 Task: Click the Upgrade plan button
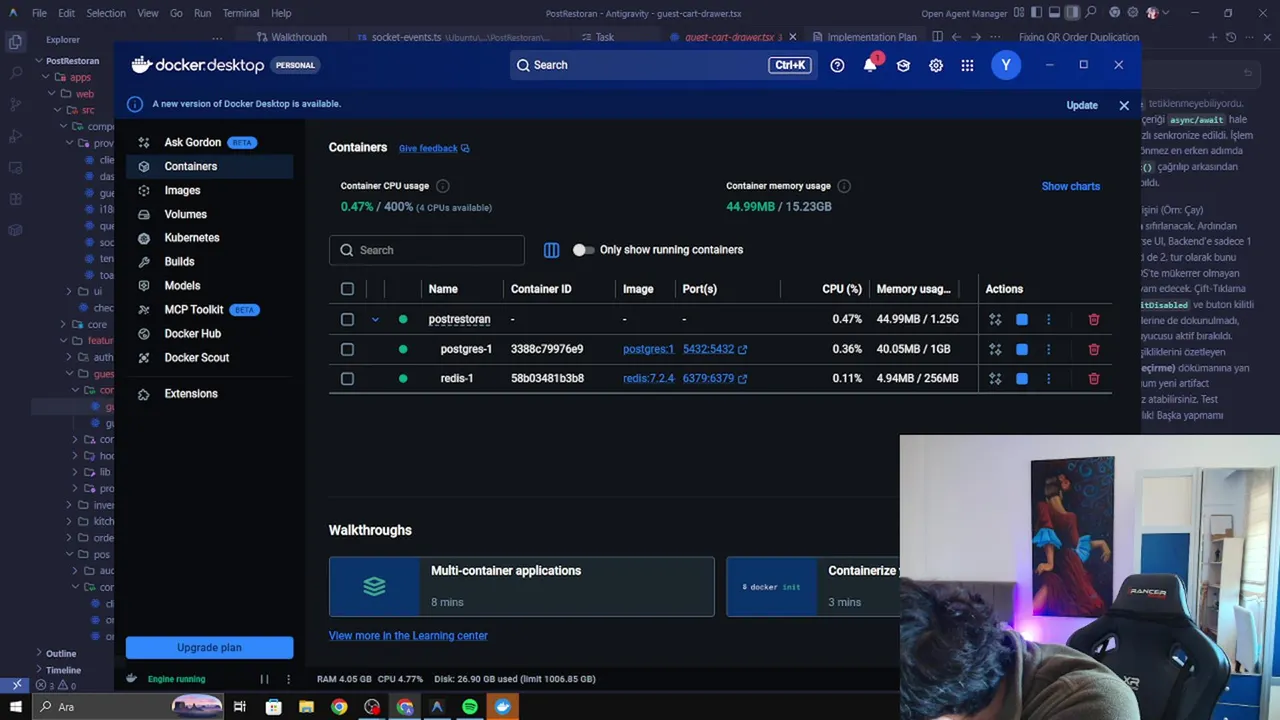[209, 648]
